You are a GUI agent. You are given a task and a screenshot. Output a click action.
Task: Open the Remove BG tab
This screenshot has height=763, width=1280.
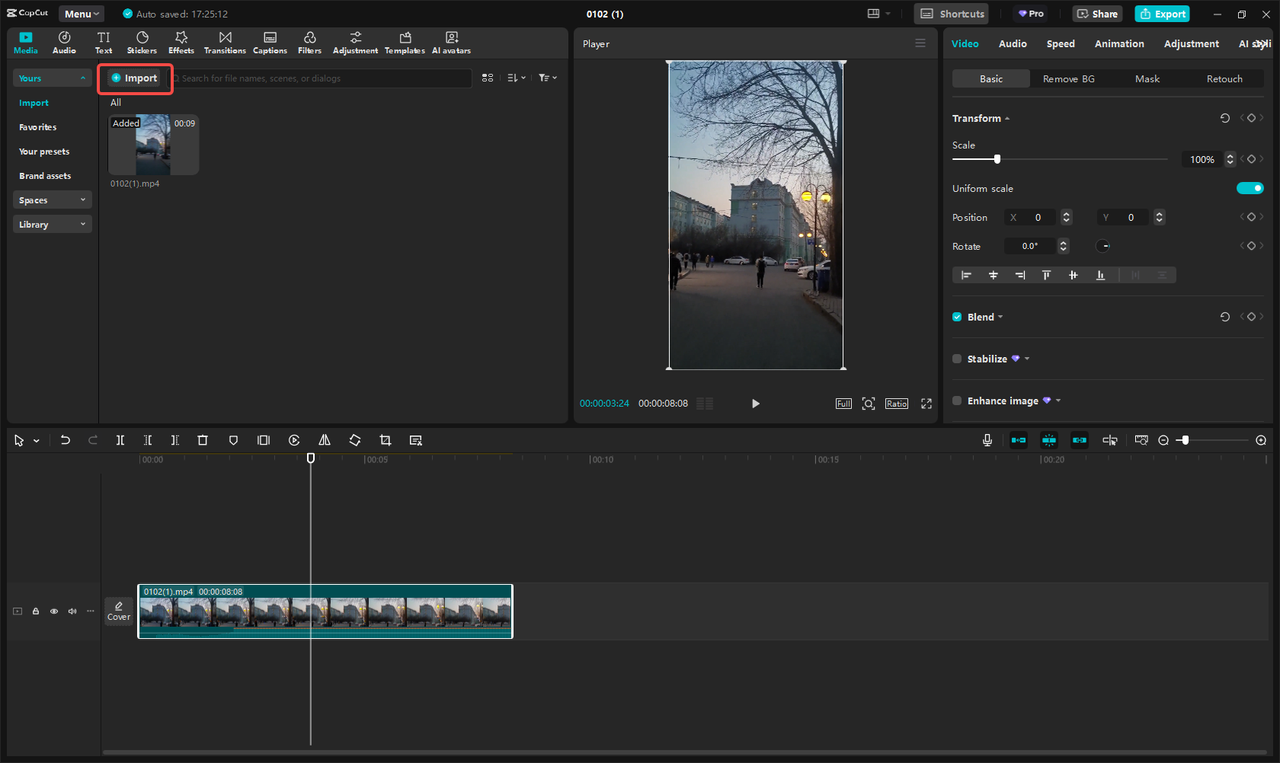click(1067, 78)
